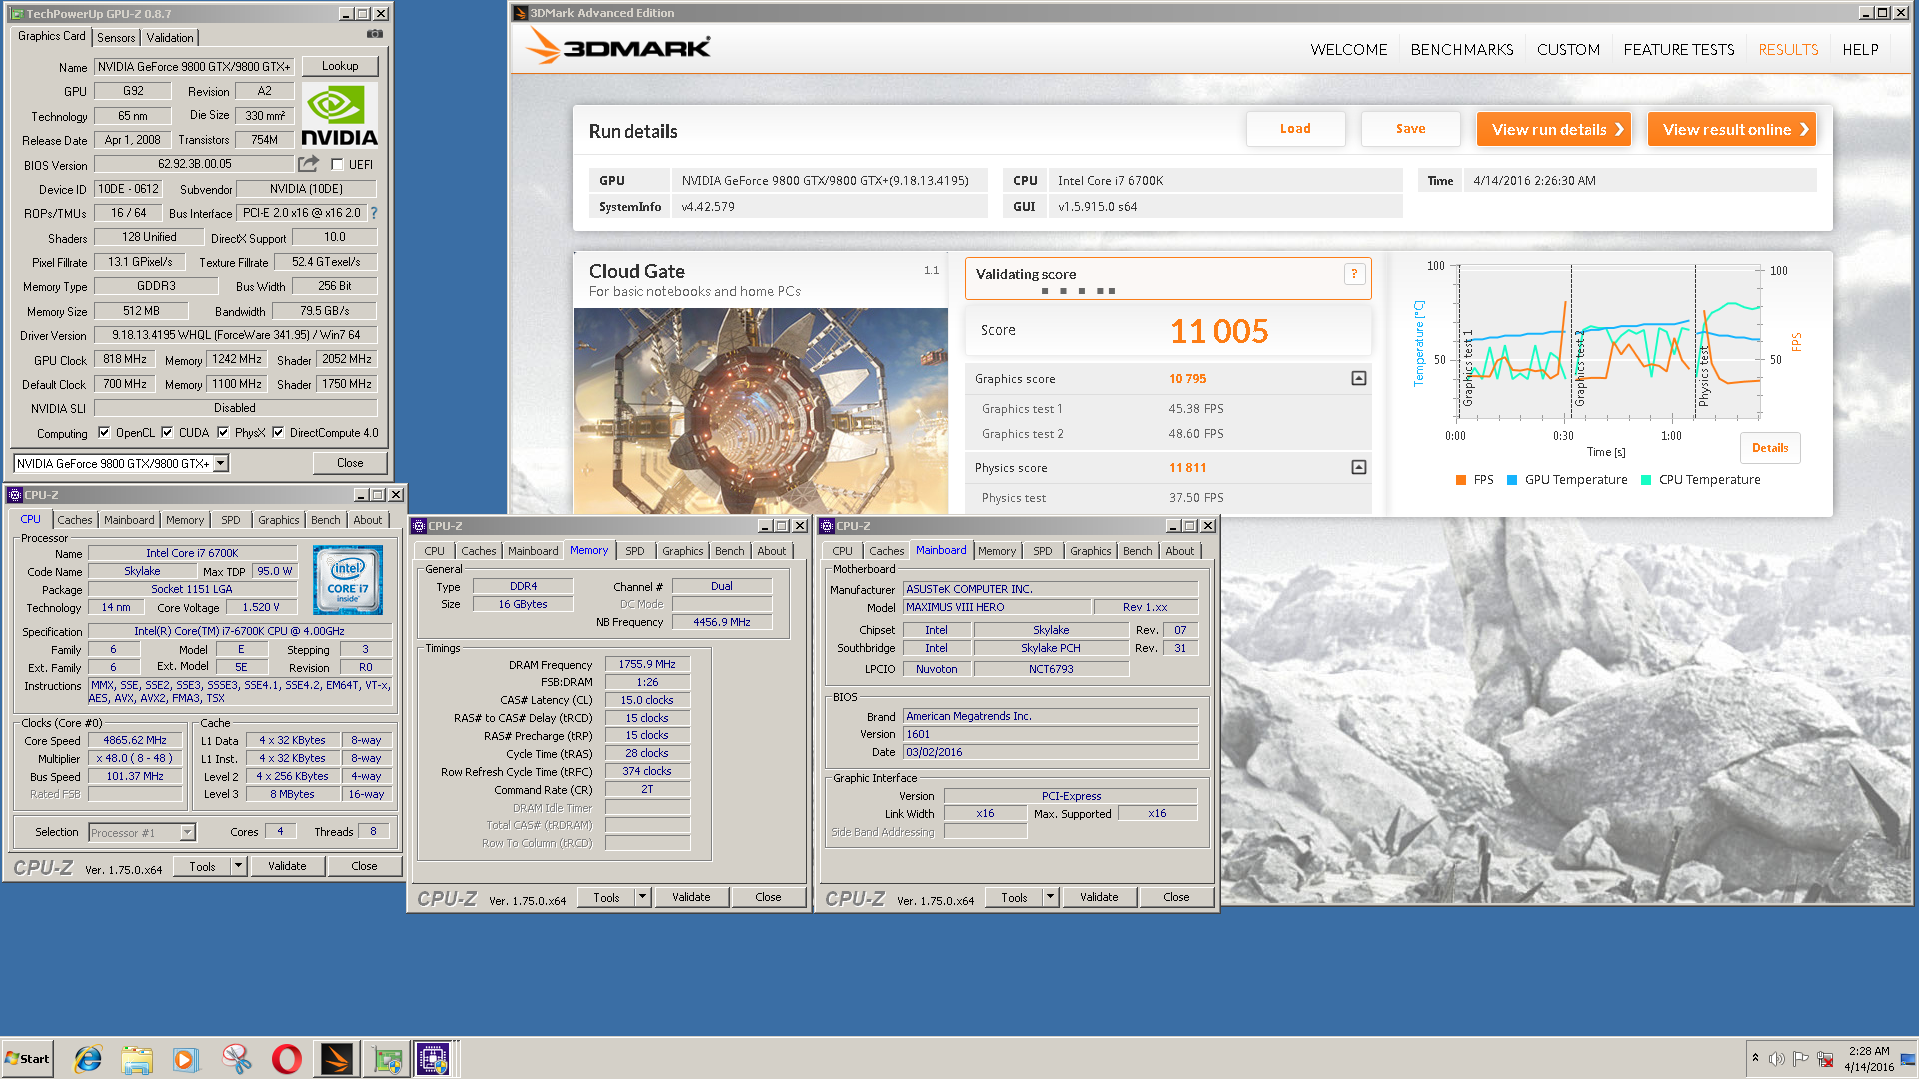Open Snipping Tool from the taskbar
The image size is (1919, 1079).
coord(236,1059)
